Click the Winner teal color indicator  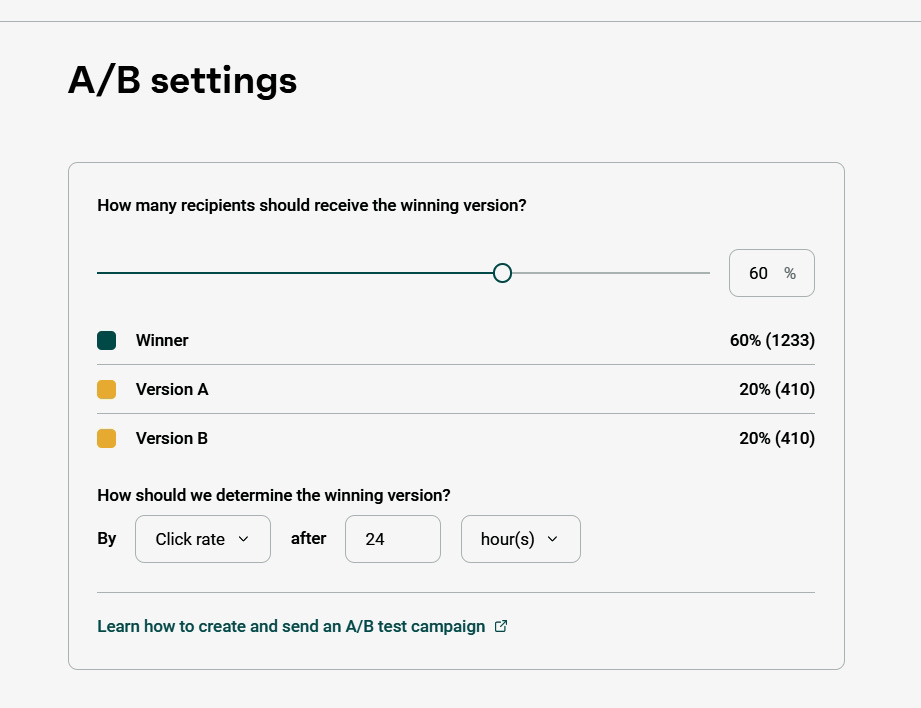[106, 340]
